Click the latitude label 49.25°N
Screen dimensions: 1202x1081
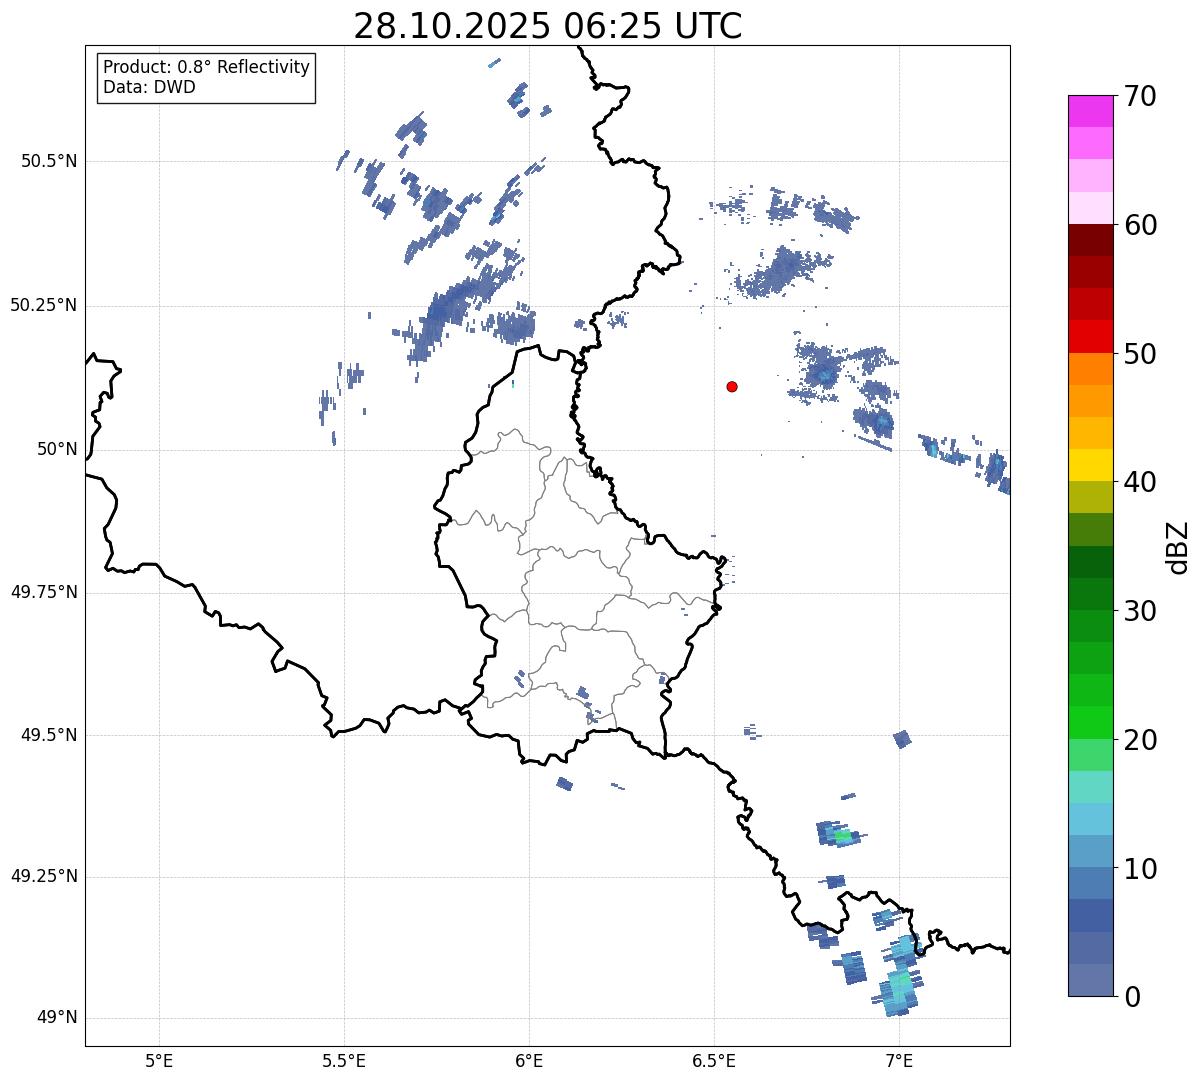coord(44,876)
